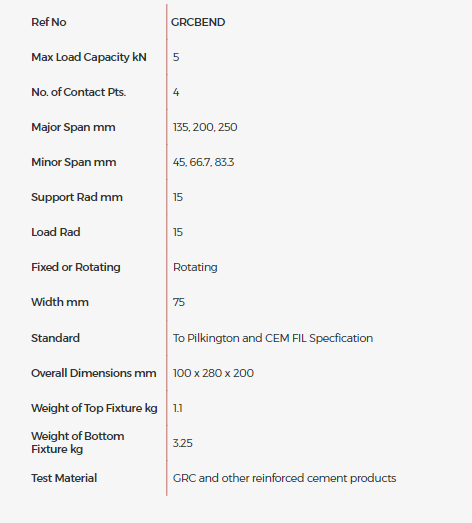This screenshot has height=523, width=472.
Task: Click the Fixed or Rotating label
Action: coord(76,268)
